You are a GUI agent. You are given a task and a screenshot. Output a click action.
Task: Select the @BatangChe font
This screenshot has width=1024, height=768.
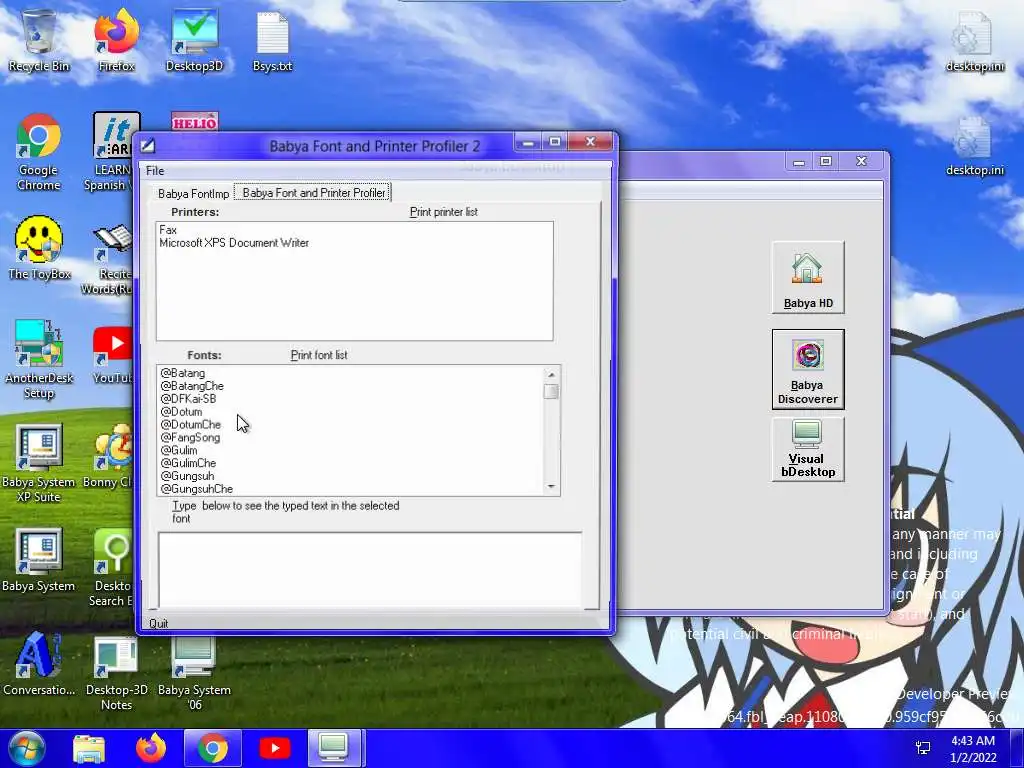350,386
